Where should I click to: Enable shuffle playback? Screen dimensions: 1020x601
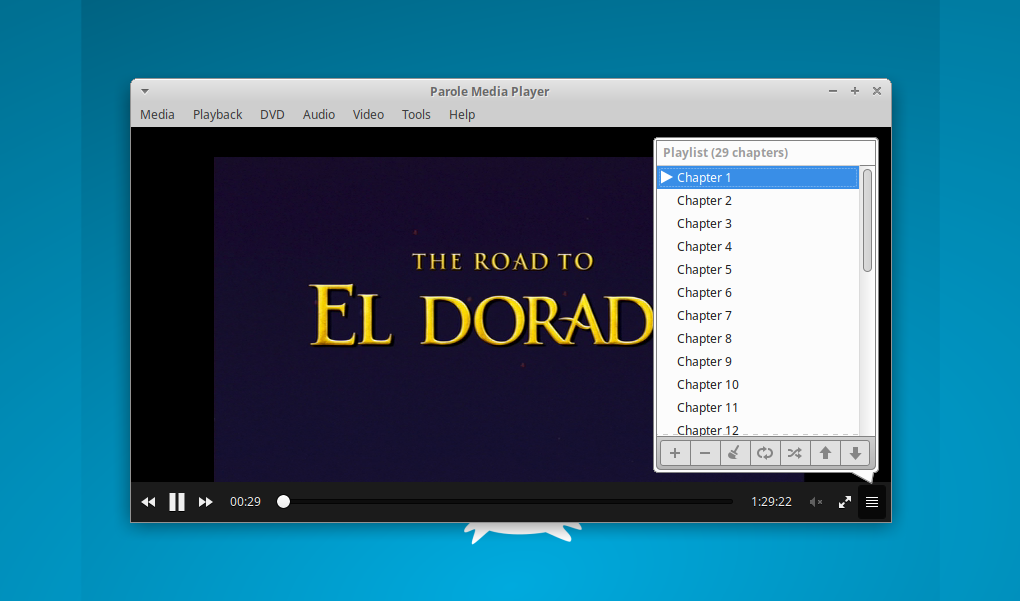795,453
